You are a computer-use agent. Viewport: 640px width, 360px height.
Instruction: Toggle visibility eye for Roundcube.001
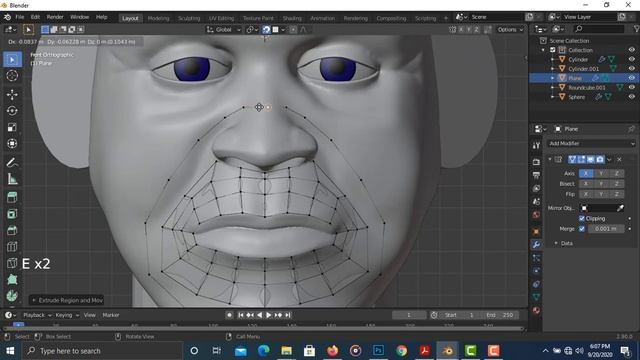click(631, 87)
